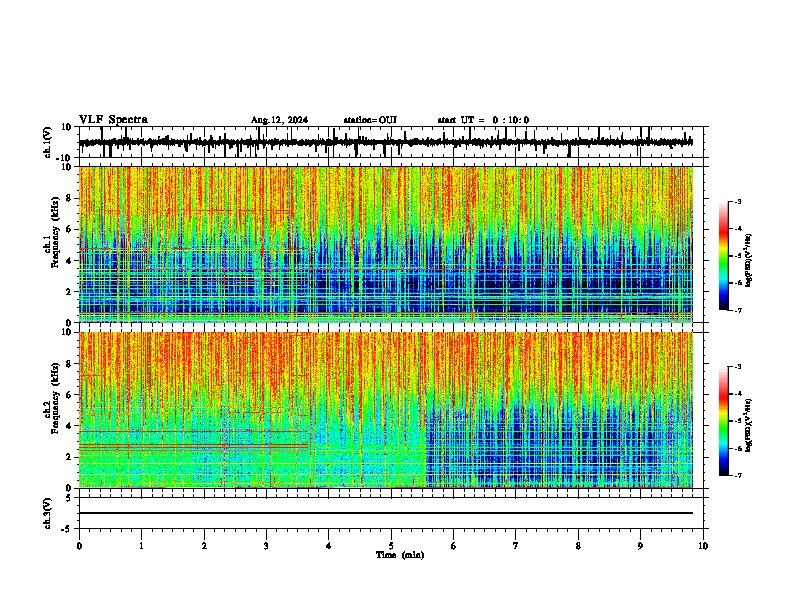
Task: Click time axis tick label "1"
Action: coord(141,546)
